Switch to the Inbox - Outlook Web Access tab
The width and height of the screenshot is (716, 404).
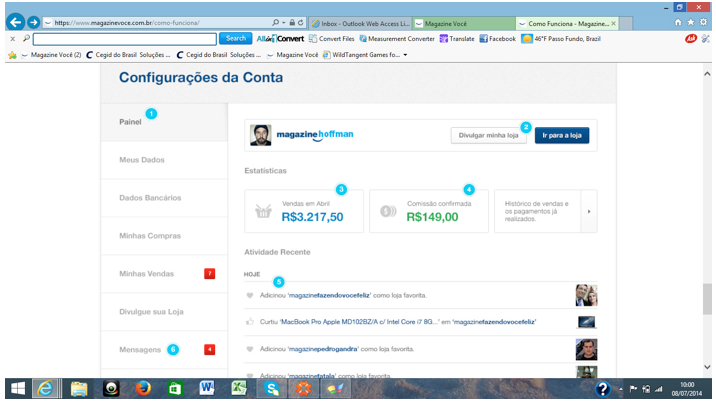[360, 23]
